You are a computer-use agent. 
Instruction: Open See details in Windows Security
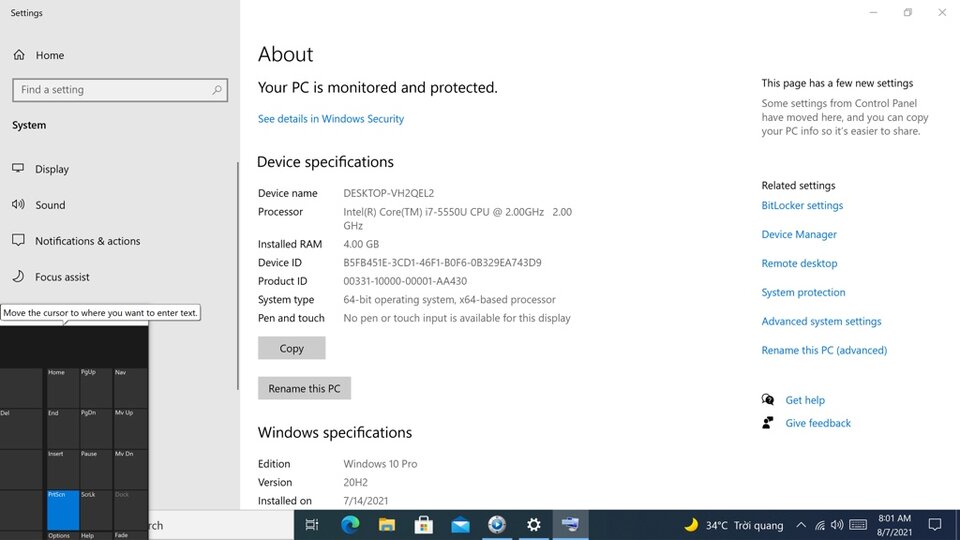pyautogui.click(x=331, y=119)
